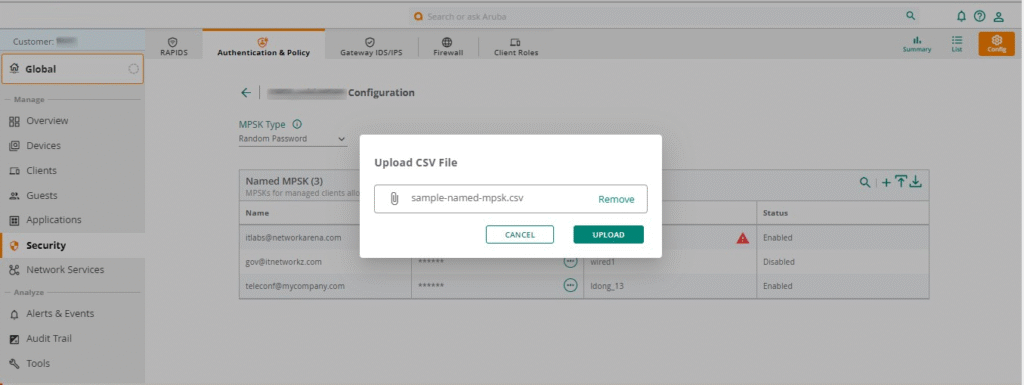Open Gateway IDS/IPS tab
1024x385 pixels.
click(371, 46)
